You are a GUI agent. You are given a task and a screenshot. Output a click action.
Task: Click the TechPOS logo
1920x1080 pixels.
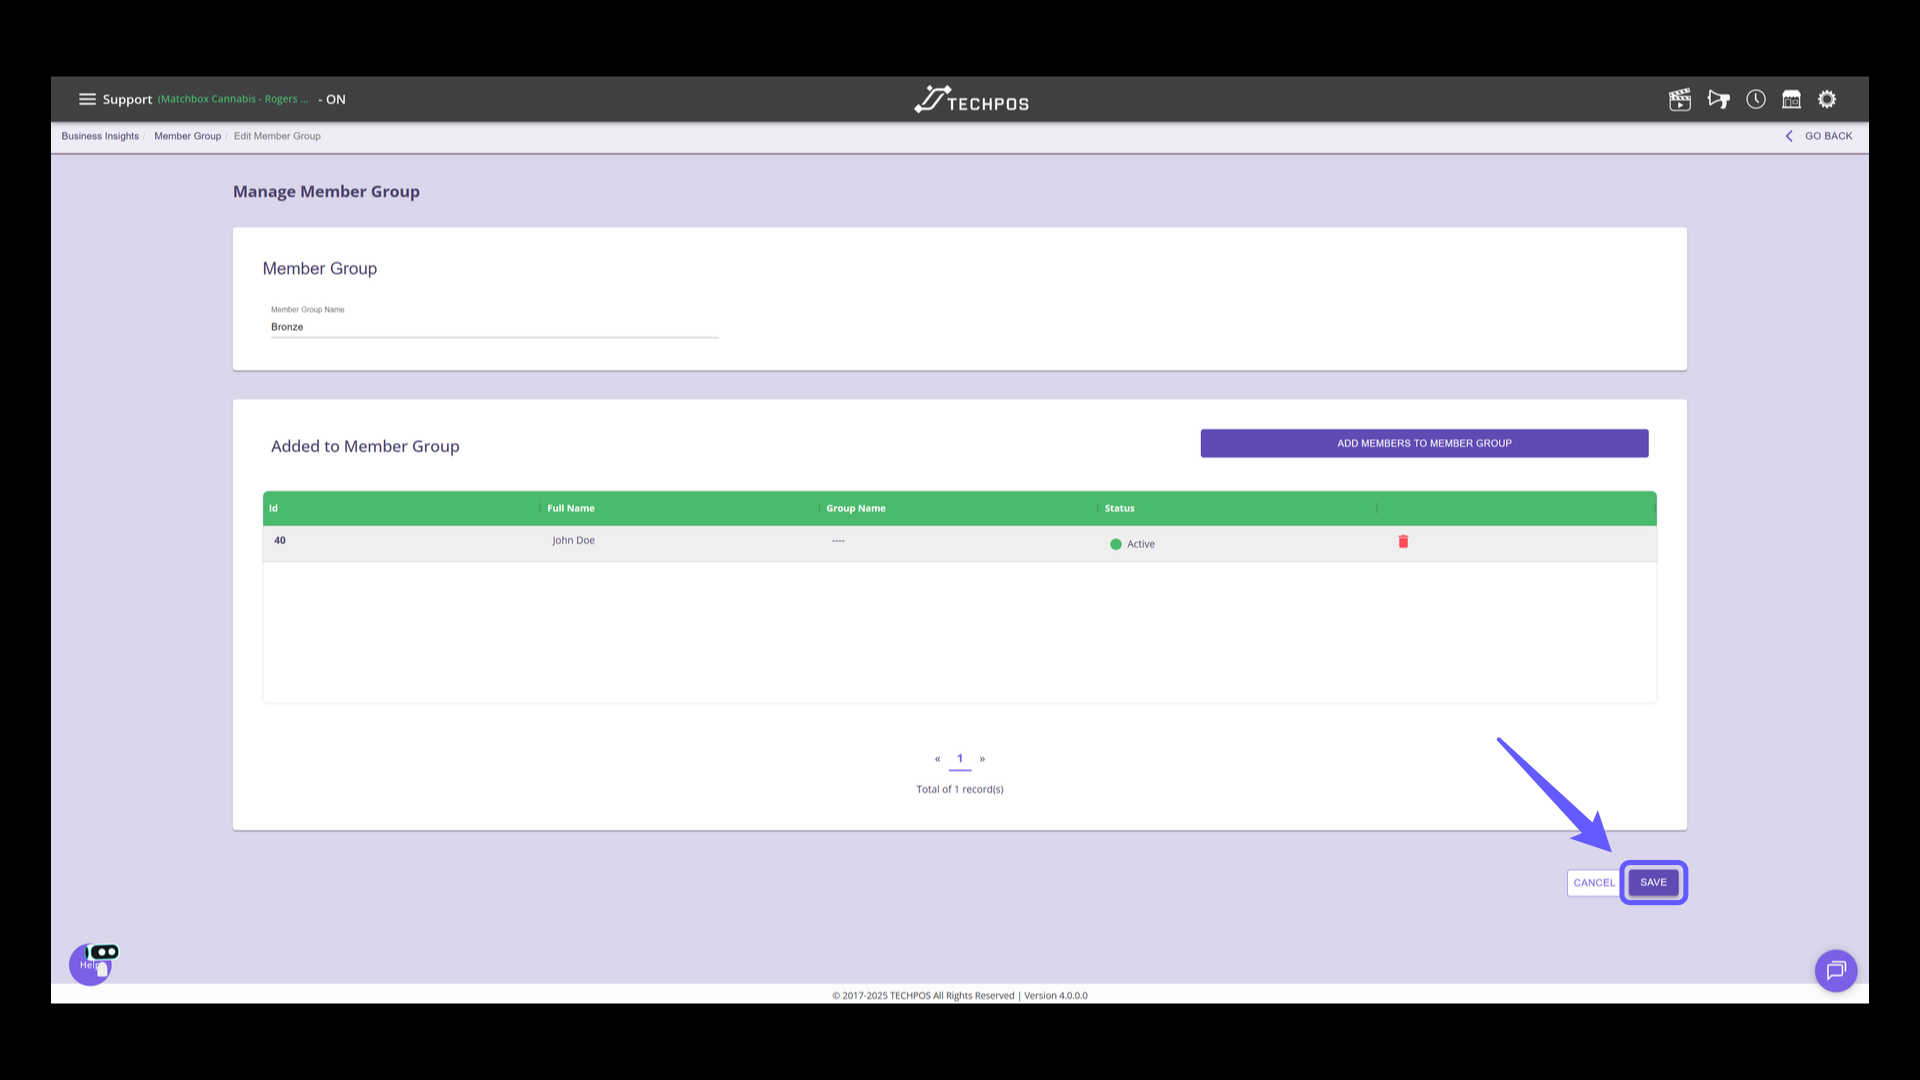coord(971,100)
